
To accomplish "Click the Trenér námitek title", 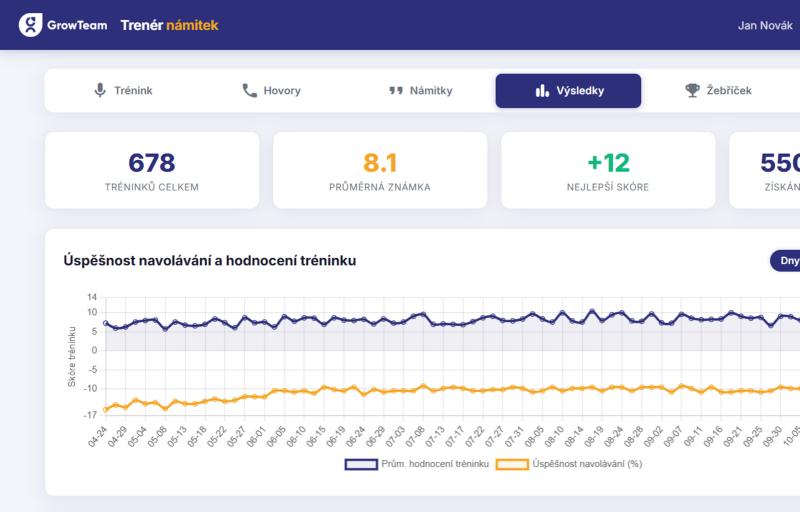I will [x=169, y=25].
